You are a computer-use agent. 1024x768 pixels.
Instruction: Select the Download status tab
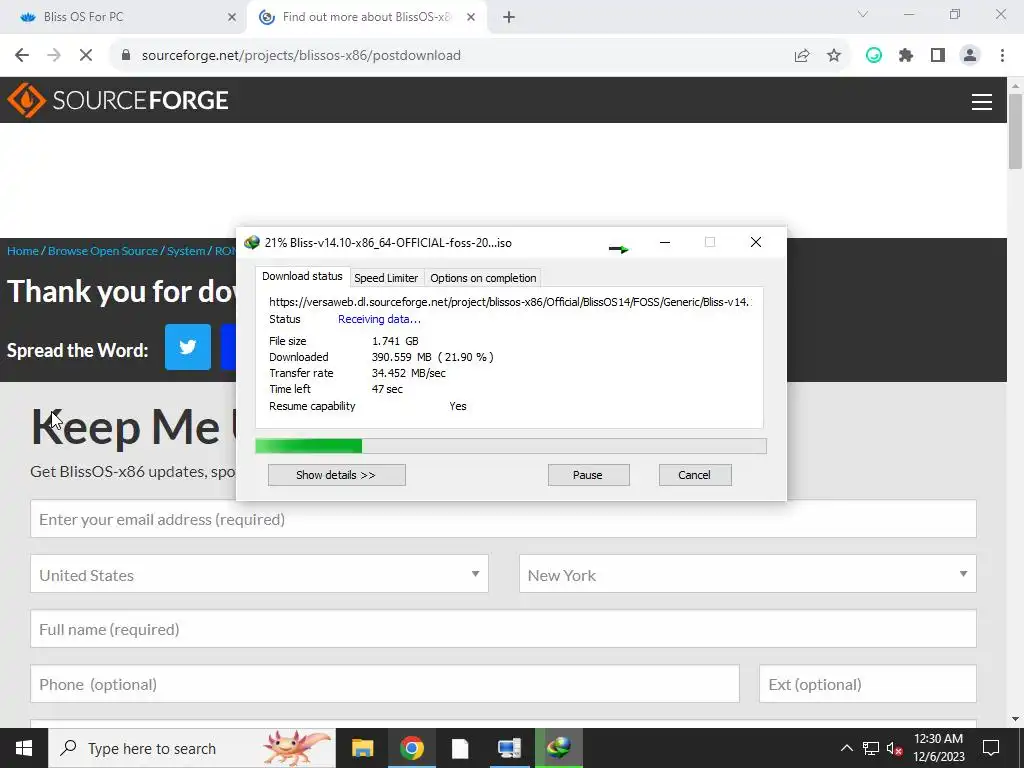point(302,276)
